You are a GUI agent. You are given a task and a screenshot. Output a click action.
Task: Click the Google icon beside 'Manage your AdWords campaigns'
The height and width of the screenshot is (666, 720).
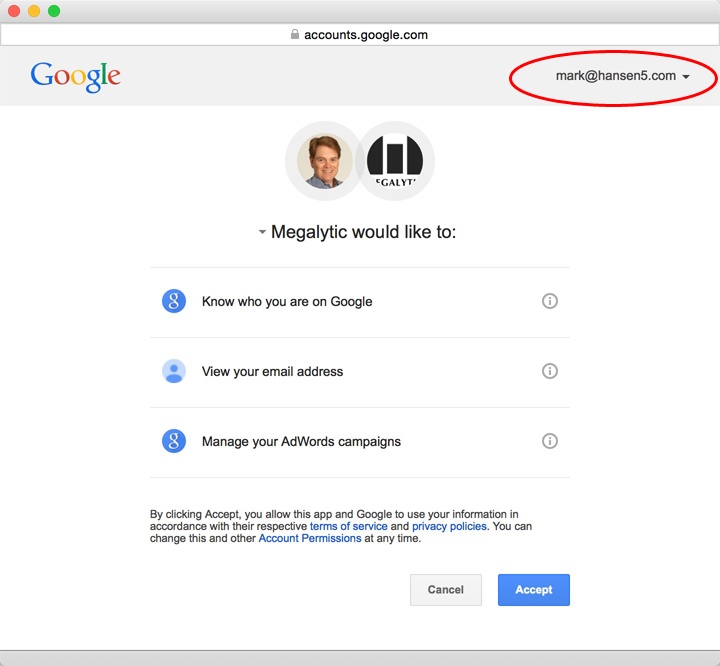click(174, 441)
